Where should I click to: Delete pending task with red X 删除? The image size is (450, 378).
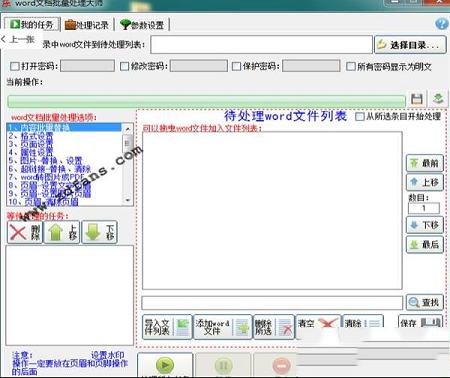coord(25,232)
